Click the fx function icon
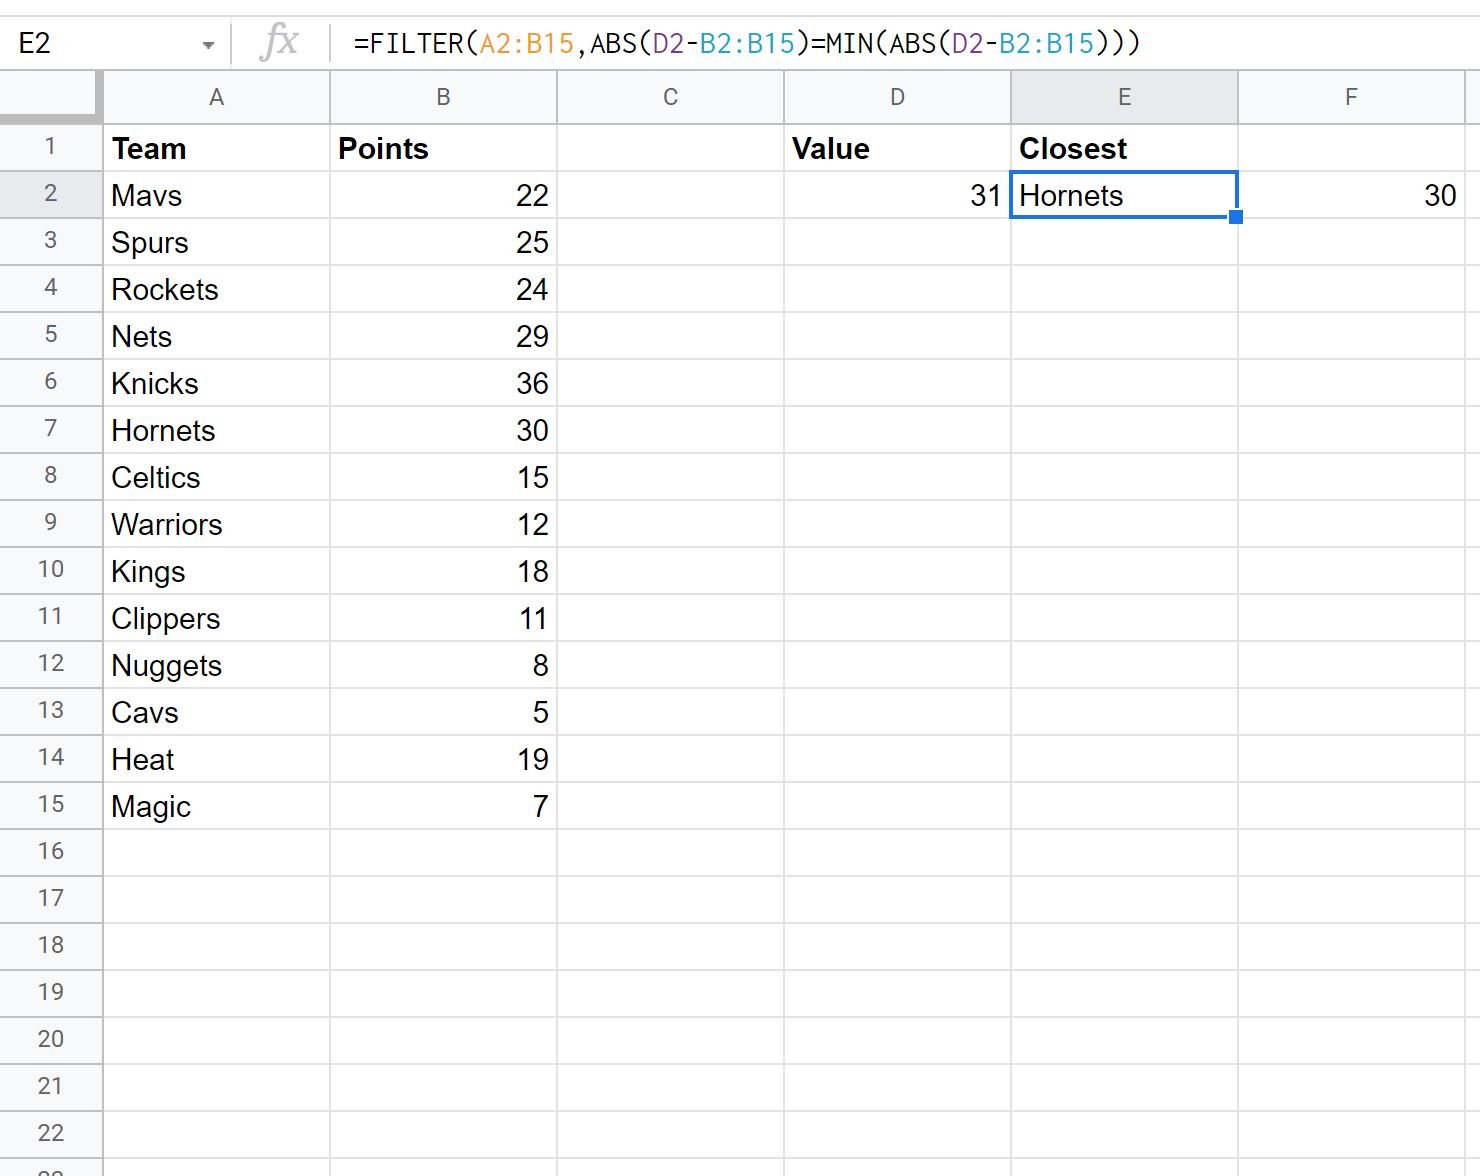 pyautogui.click(x=279, y=43)
